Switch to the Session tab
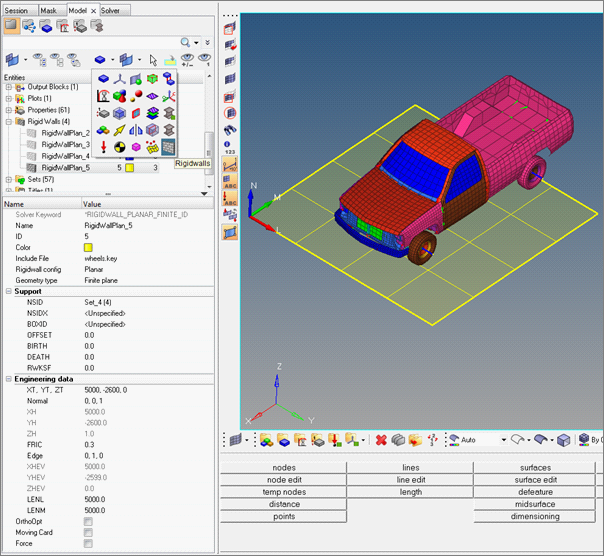This screenshot has width=604, height=556. point(16,11)
